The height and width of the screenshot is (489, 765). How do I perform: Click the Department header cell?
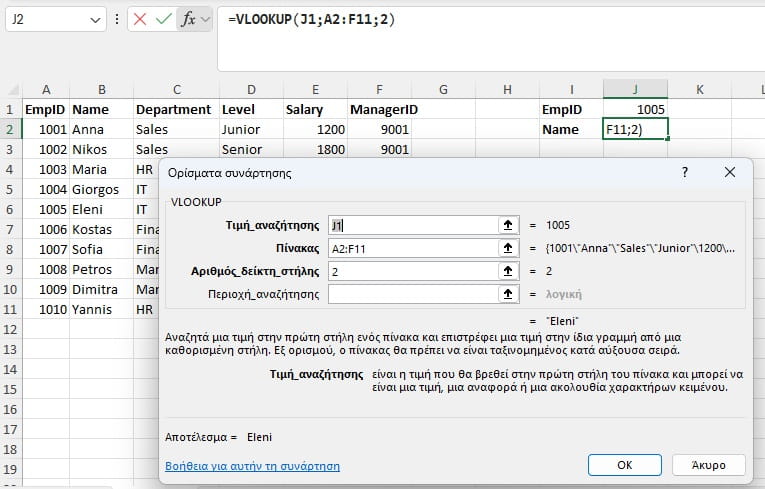(177, 109)
